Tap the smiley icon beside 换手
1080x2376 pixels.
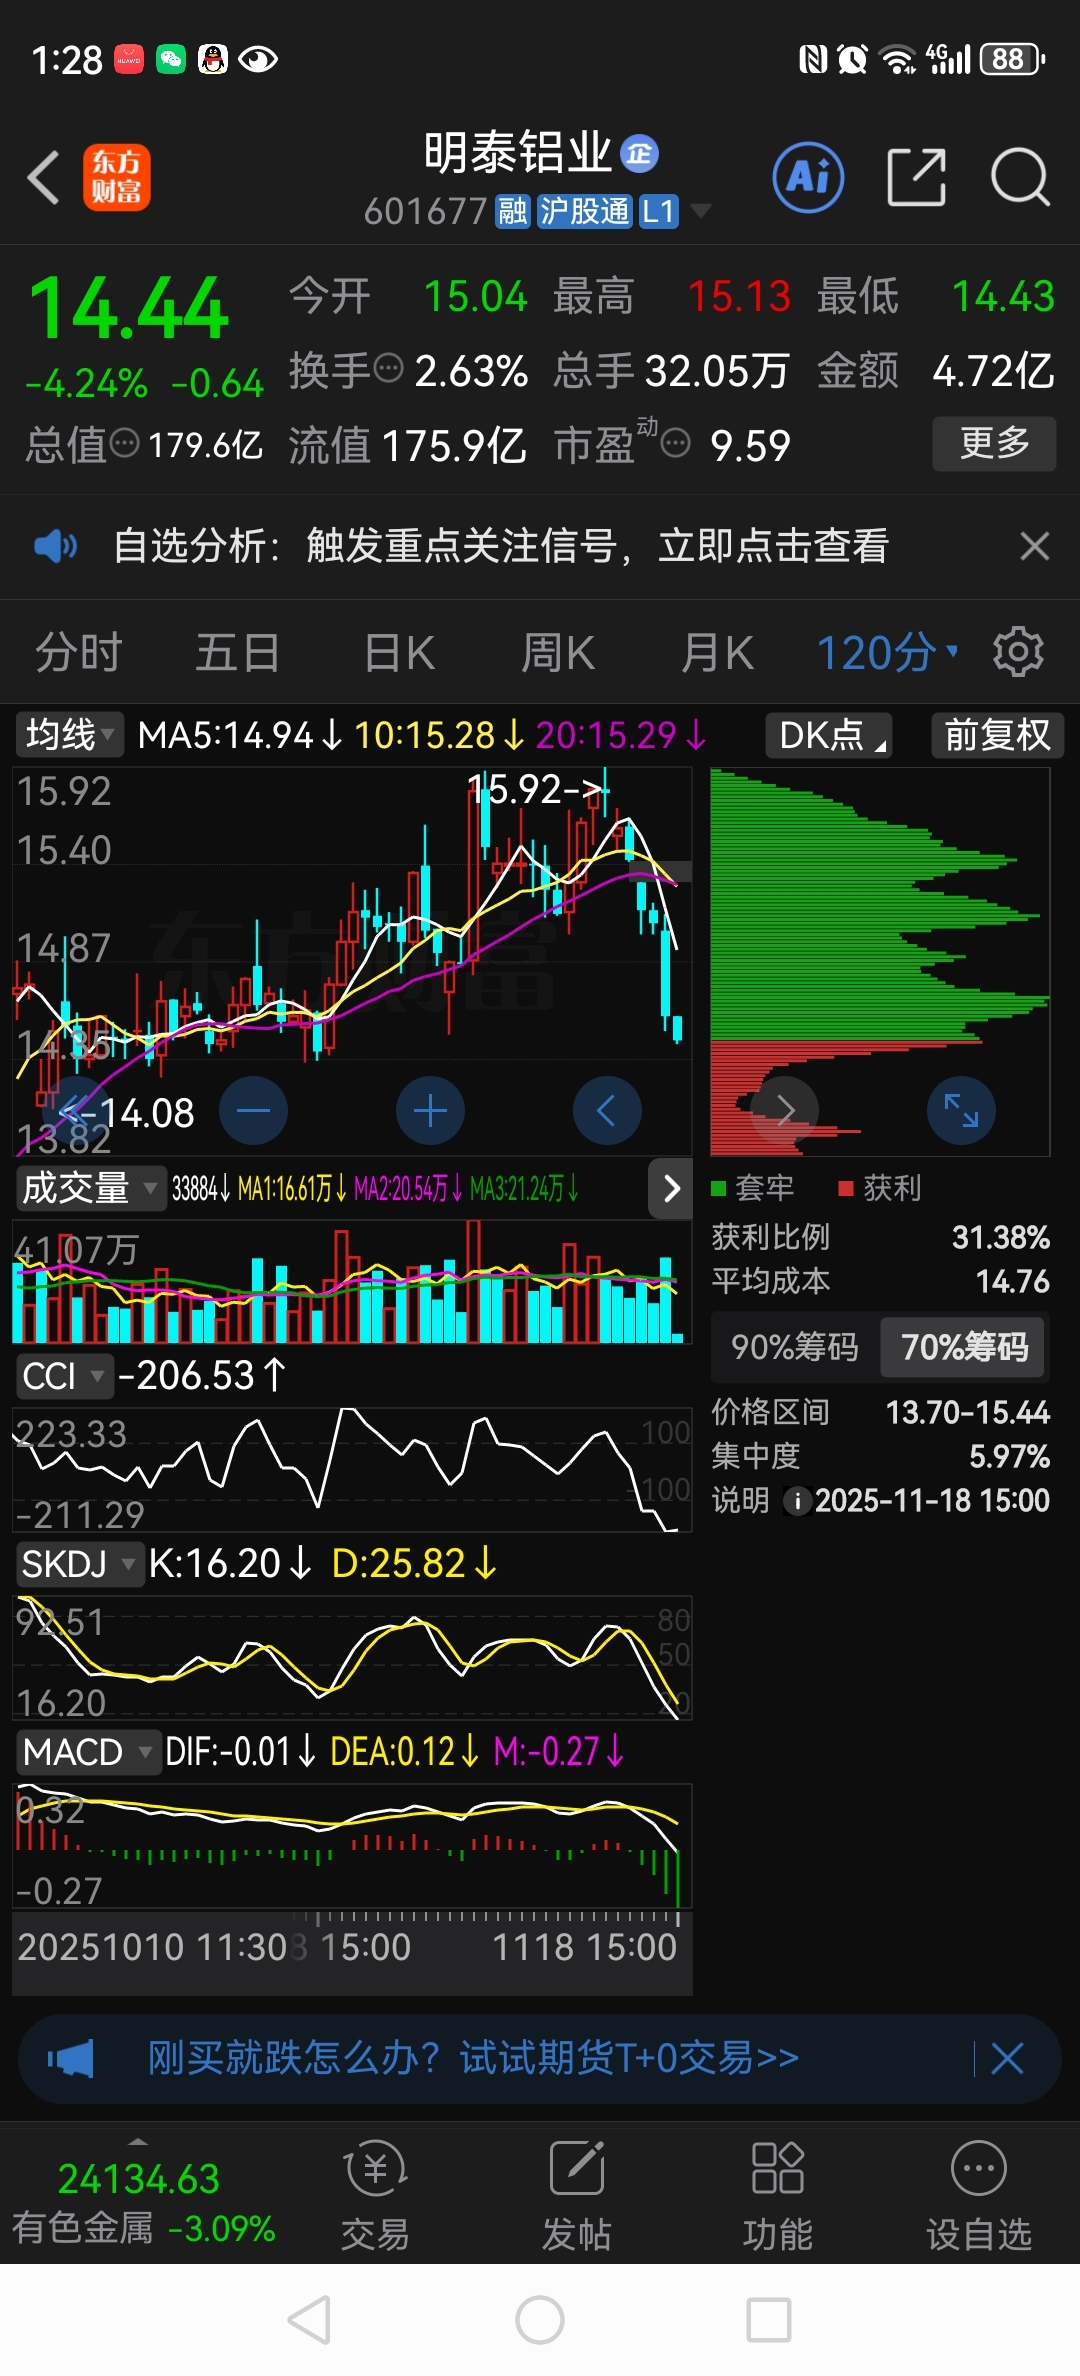point(388,369)
